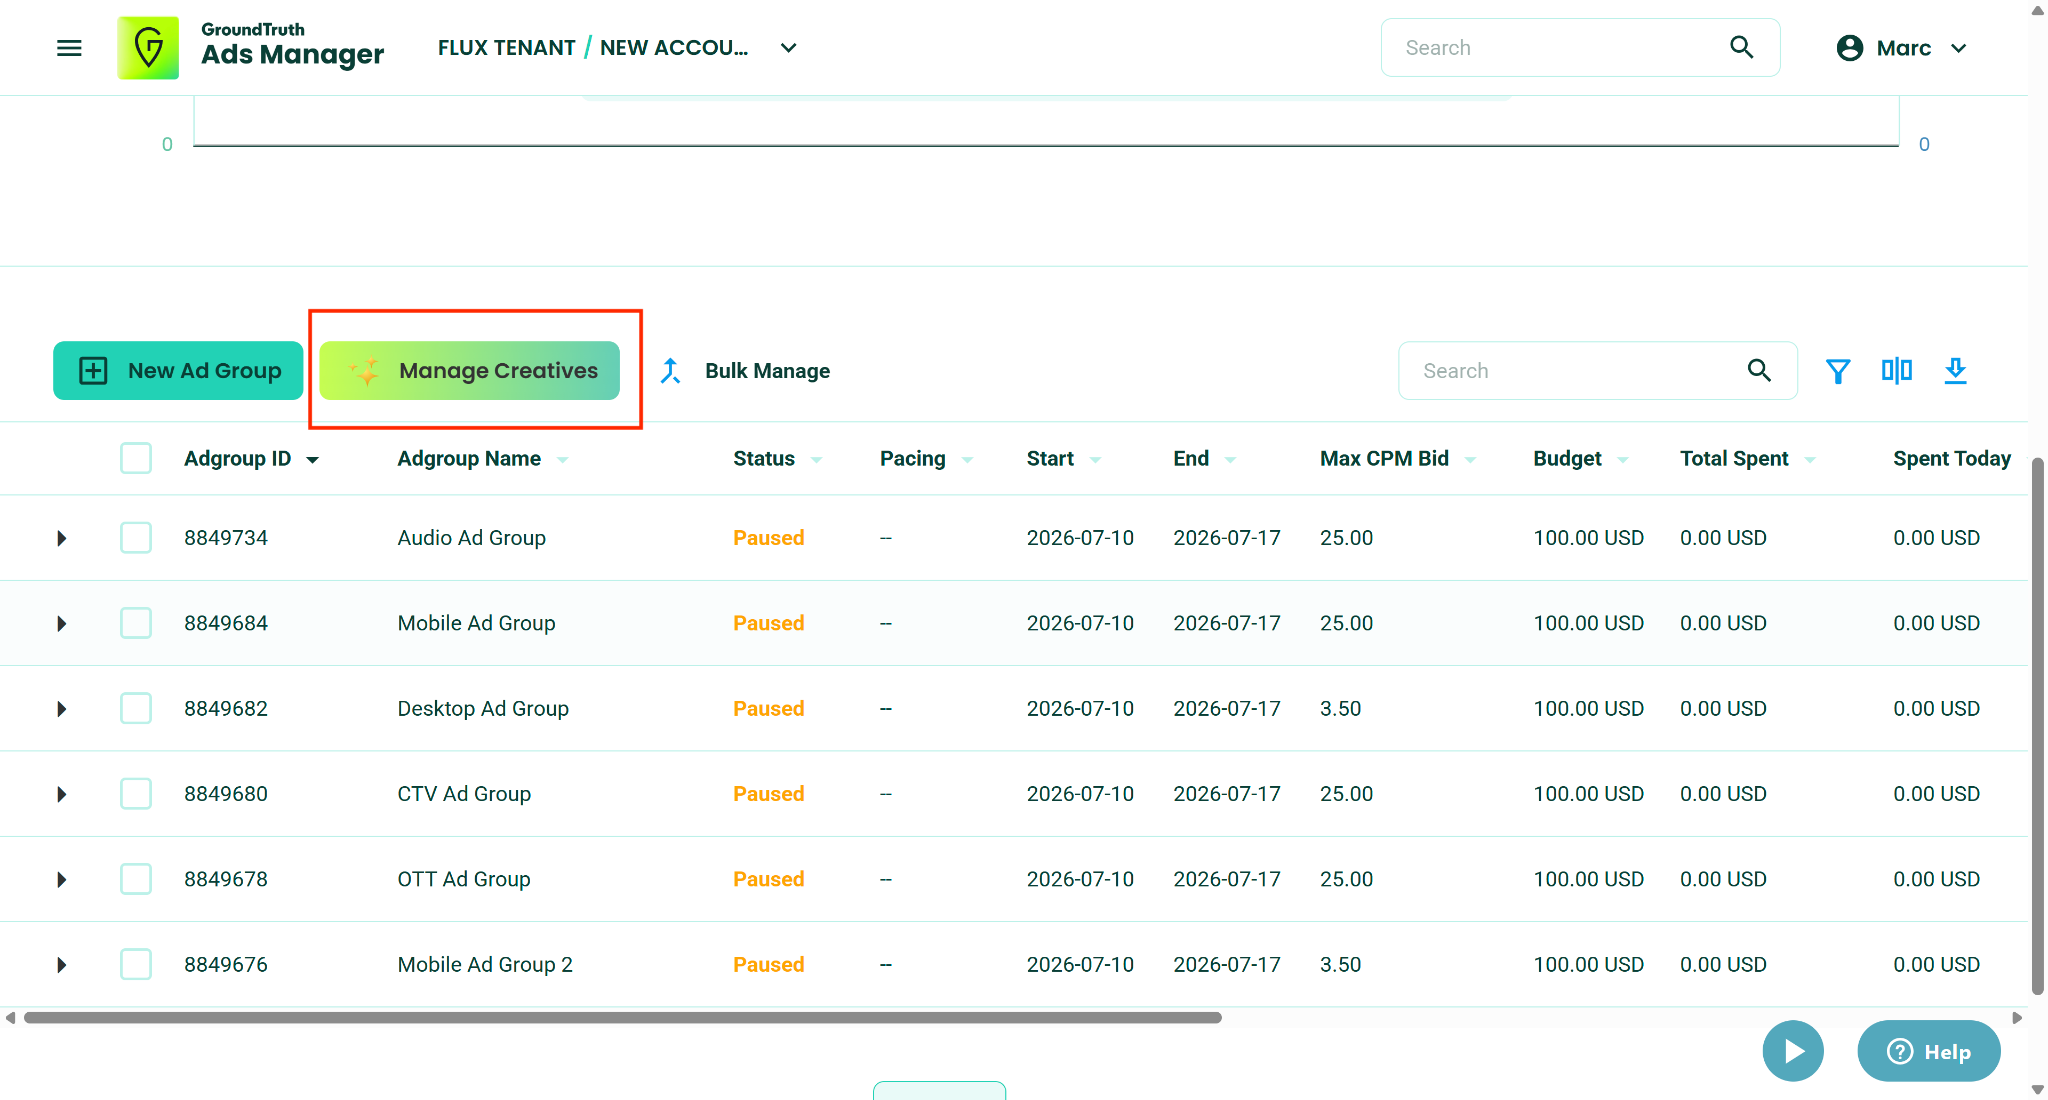Sort by Adgroup Name column
The height and width of the screenshot is (1100, 2048).
[x=483, y=458]
